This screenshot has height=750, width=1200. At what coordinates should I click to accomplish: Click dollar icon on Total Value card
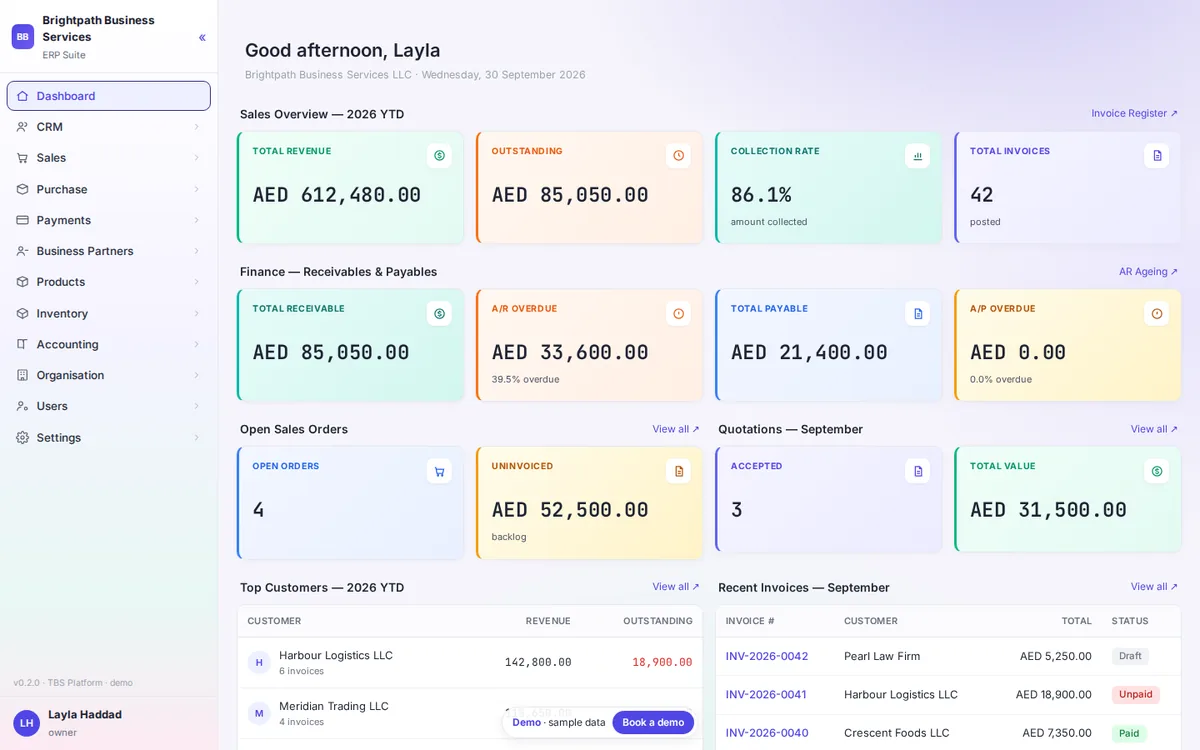1157,471
